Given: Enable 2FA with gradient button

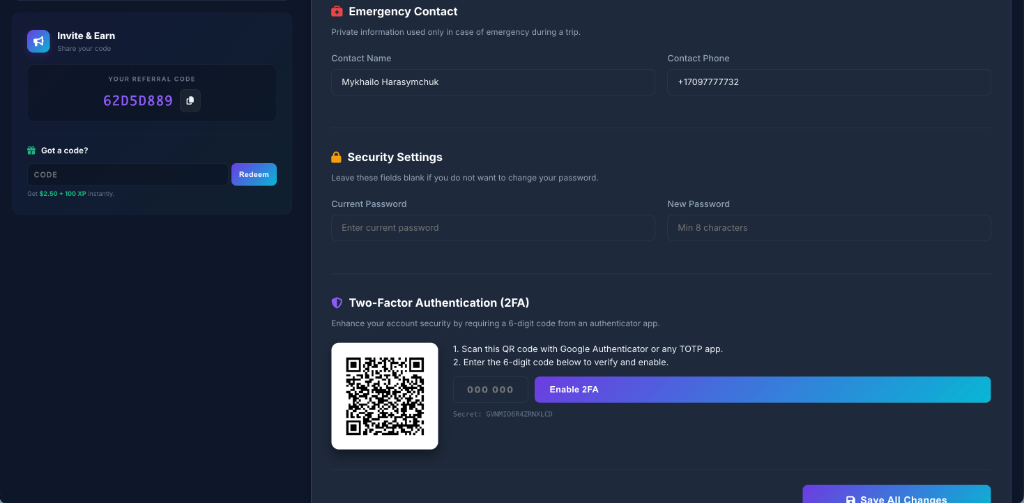Looking at the screenshot, I should pyautogui.click(x=763, y=389).
